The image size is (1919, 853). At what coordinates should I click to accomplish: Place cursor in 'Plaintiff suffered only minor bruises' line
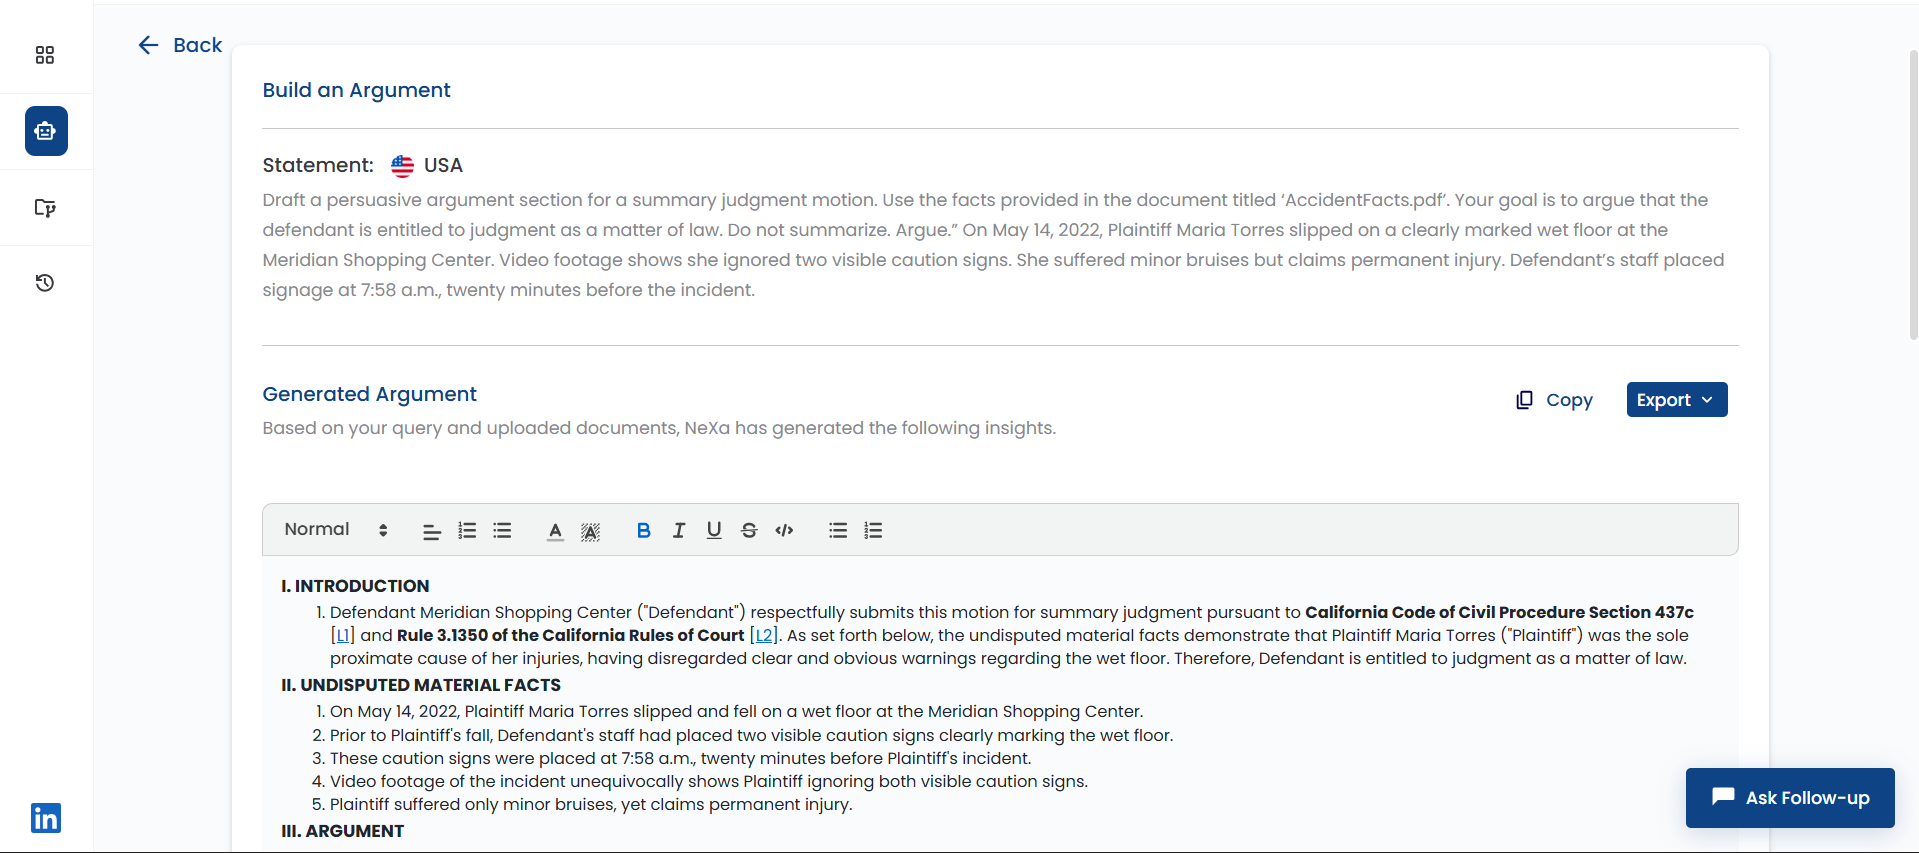pos(591,805)
